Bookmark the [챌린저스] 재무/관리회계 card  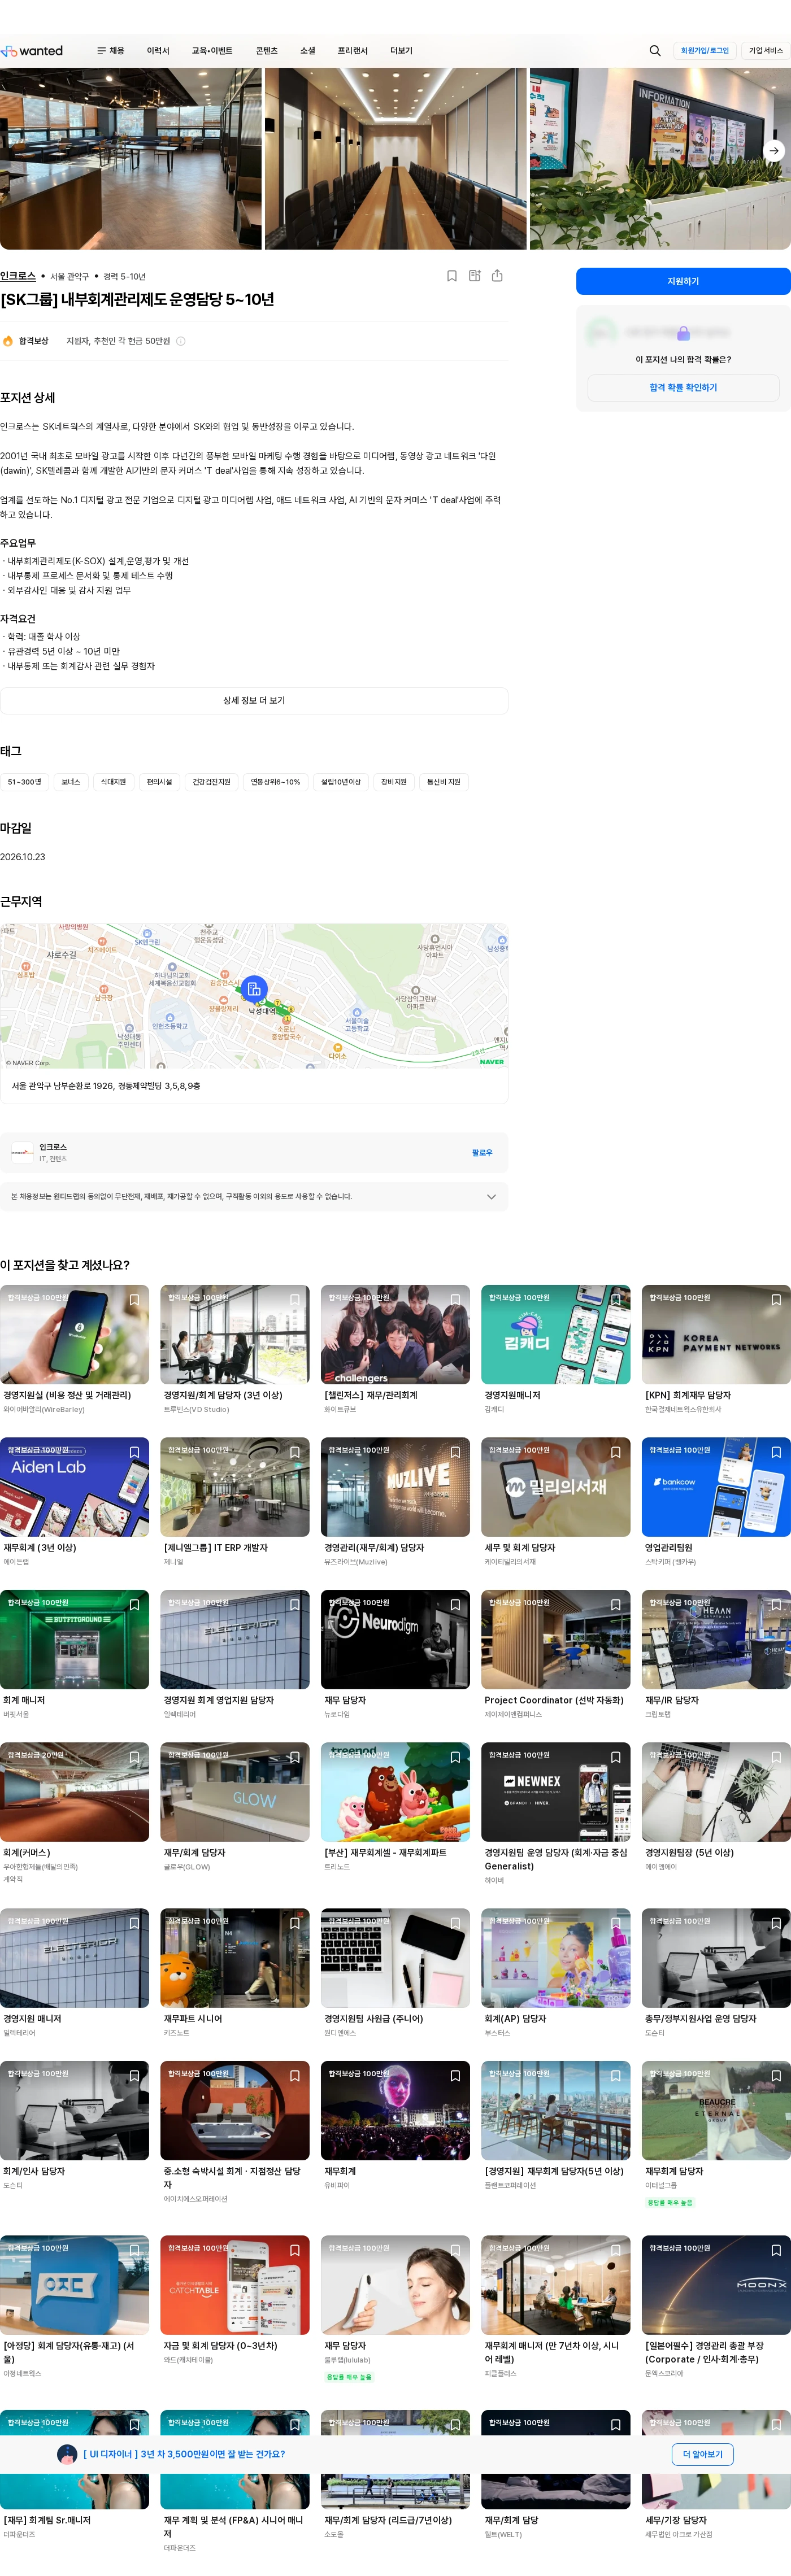(x=455, y=1300)
